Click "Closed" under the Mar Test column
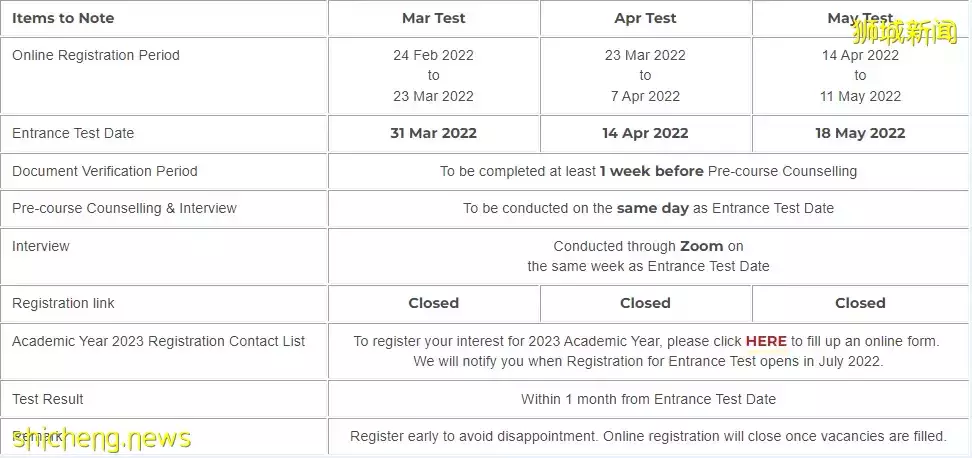 pos(433,303)
